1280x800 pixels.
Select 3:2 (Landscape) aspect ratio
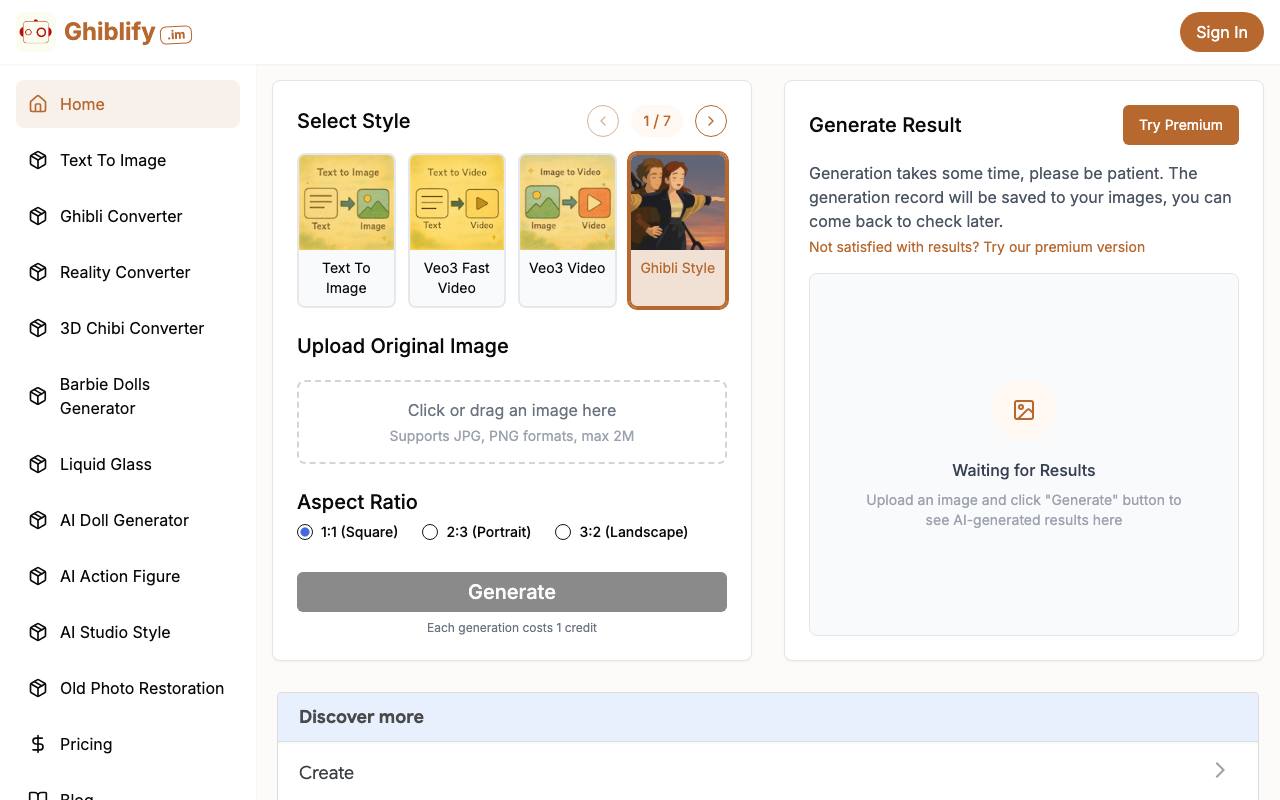click(x=563, y=532)
